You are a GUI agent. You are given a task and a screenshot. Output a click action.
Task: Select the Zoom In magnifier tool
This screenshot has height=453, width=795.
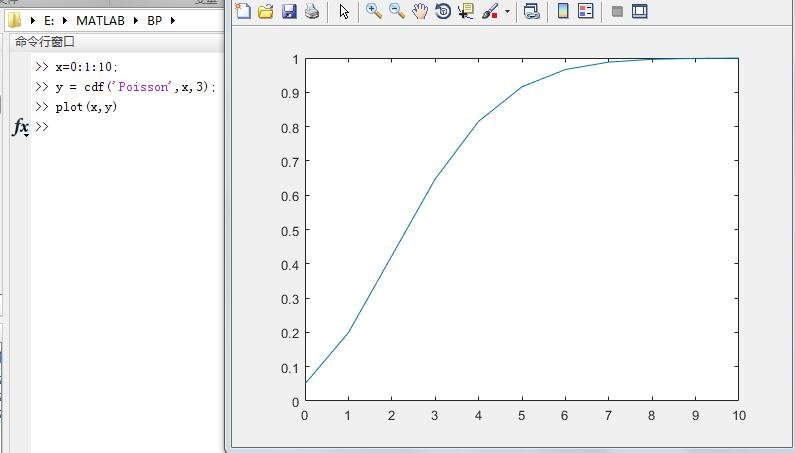(374, 11)
